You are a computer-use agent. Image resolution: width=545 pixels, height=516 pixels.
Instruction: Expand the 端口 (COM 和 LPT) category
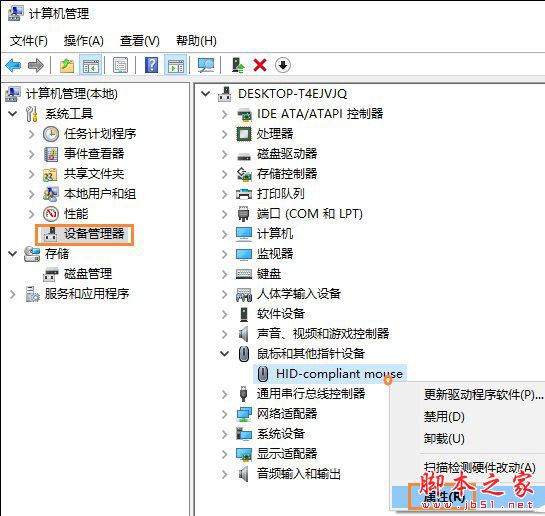[x=225, y=214]
